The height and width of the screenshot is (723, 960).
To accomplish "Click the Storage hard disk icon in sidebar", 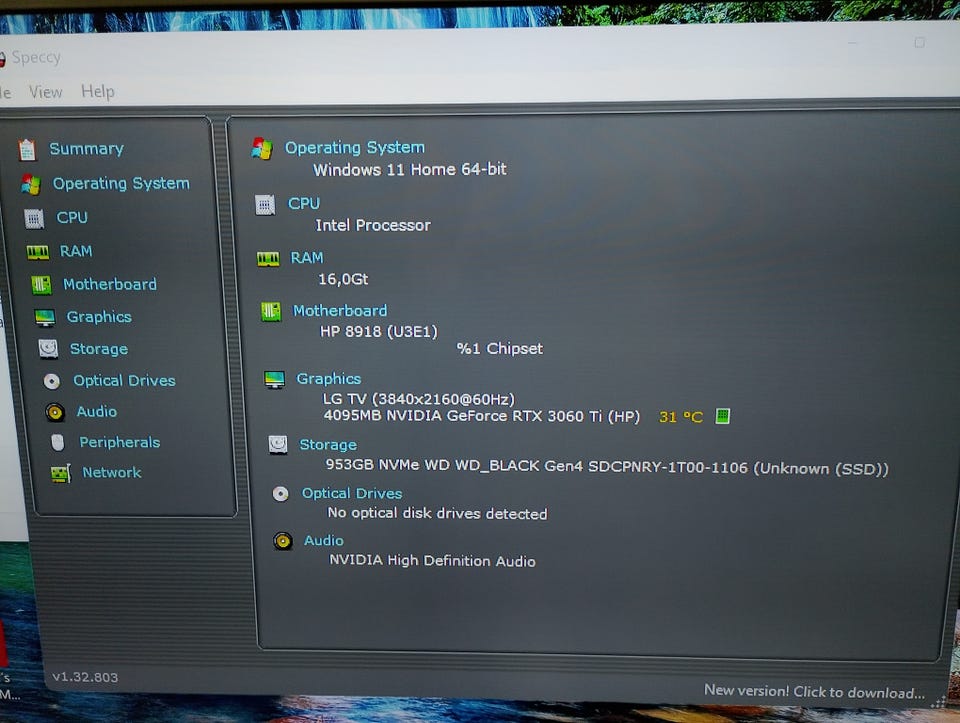I will click(x=48, y=349).
